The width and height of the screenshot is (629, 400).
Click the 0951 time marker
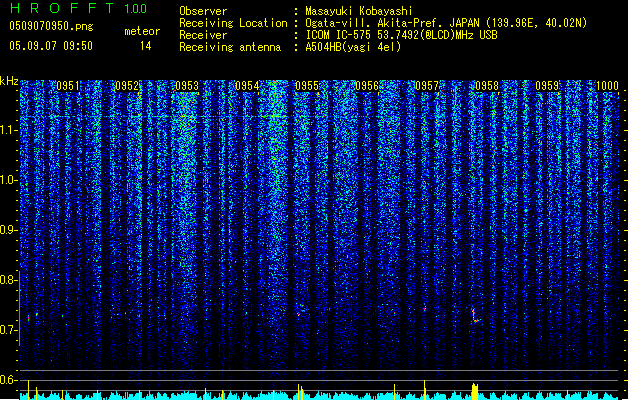tap(68, 86)
